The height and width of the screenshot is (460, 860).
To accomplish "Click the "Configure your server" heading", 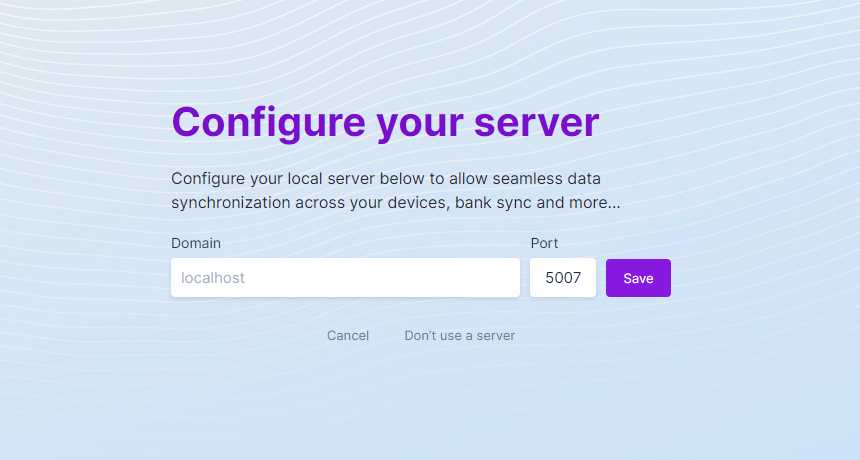I will pyautogui.click(x=385, y=122).
